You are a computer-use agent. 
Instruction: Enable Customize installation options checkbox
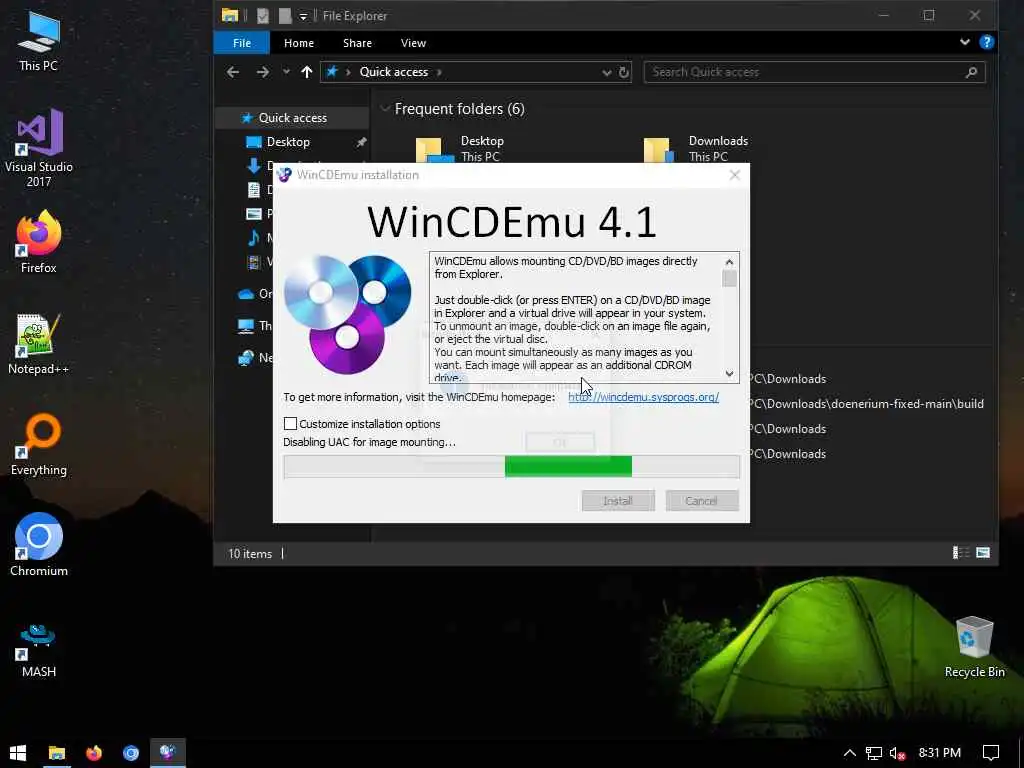click(x=291, y=424)
